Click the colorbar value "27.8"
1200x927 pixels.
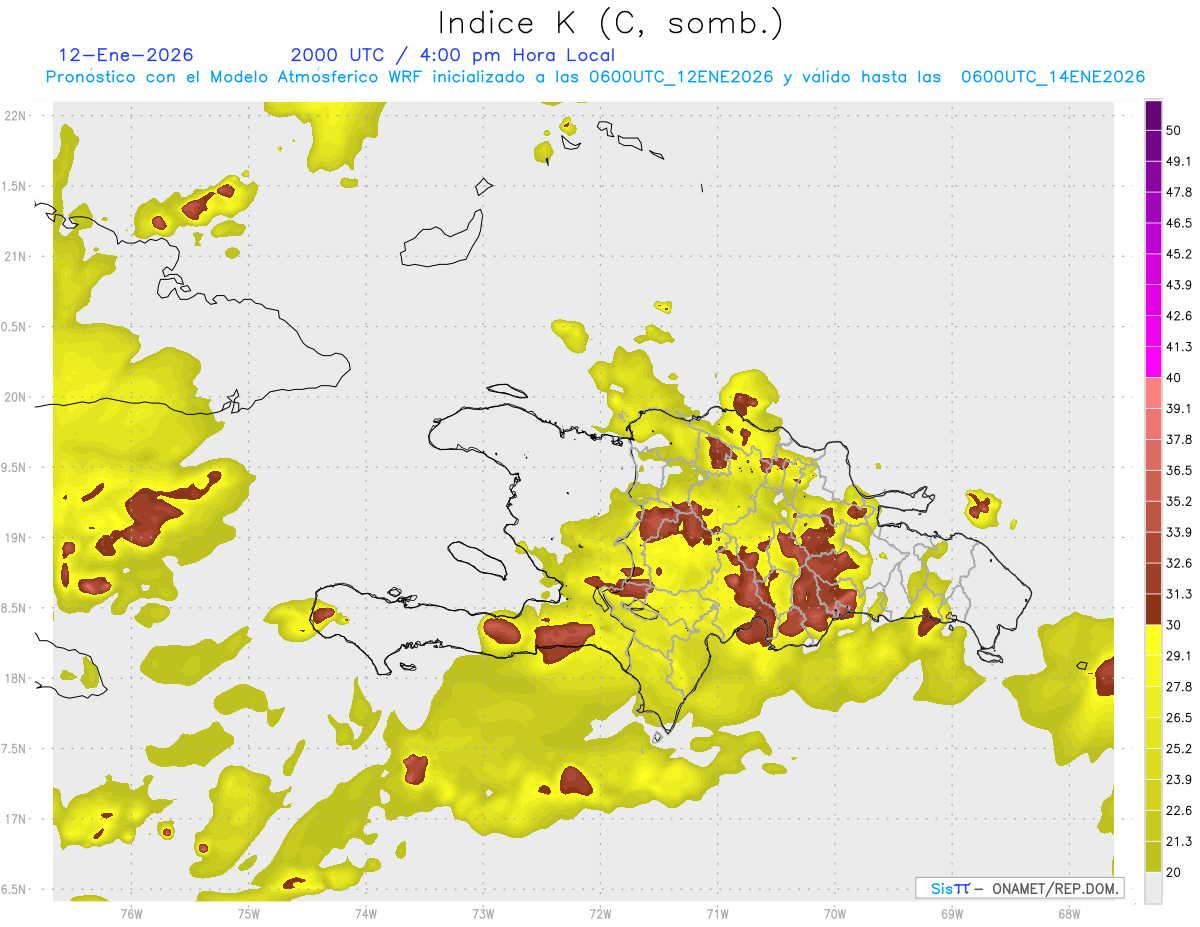[x=1179, y=687]
